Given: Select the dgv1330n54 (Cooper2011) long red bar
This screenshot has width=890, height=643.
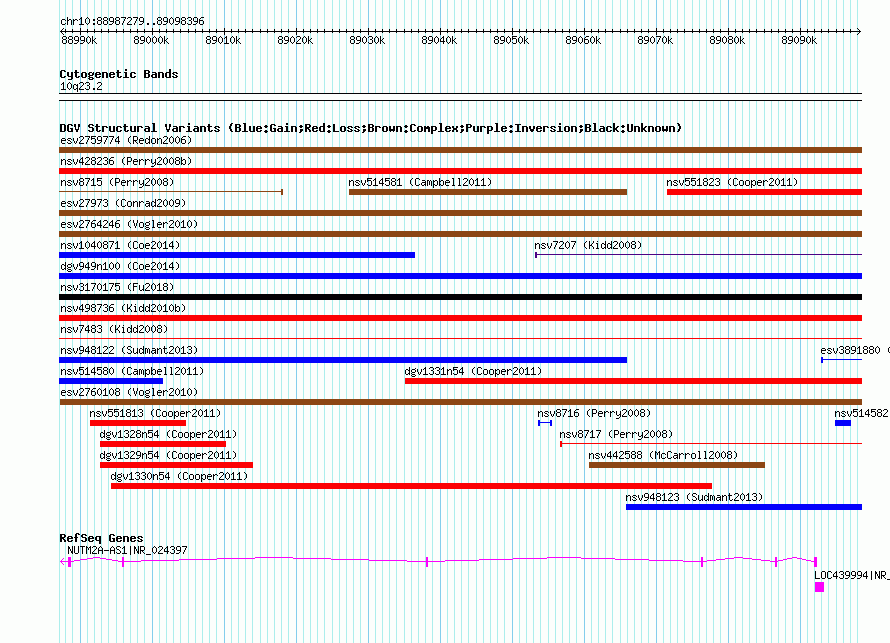Looking at the screenshot, I should [x=411, y=486].
